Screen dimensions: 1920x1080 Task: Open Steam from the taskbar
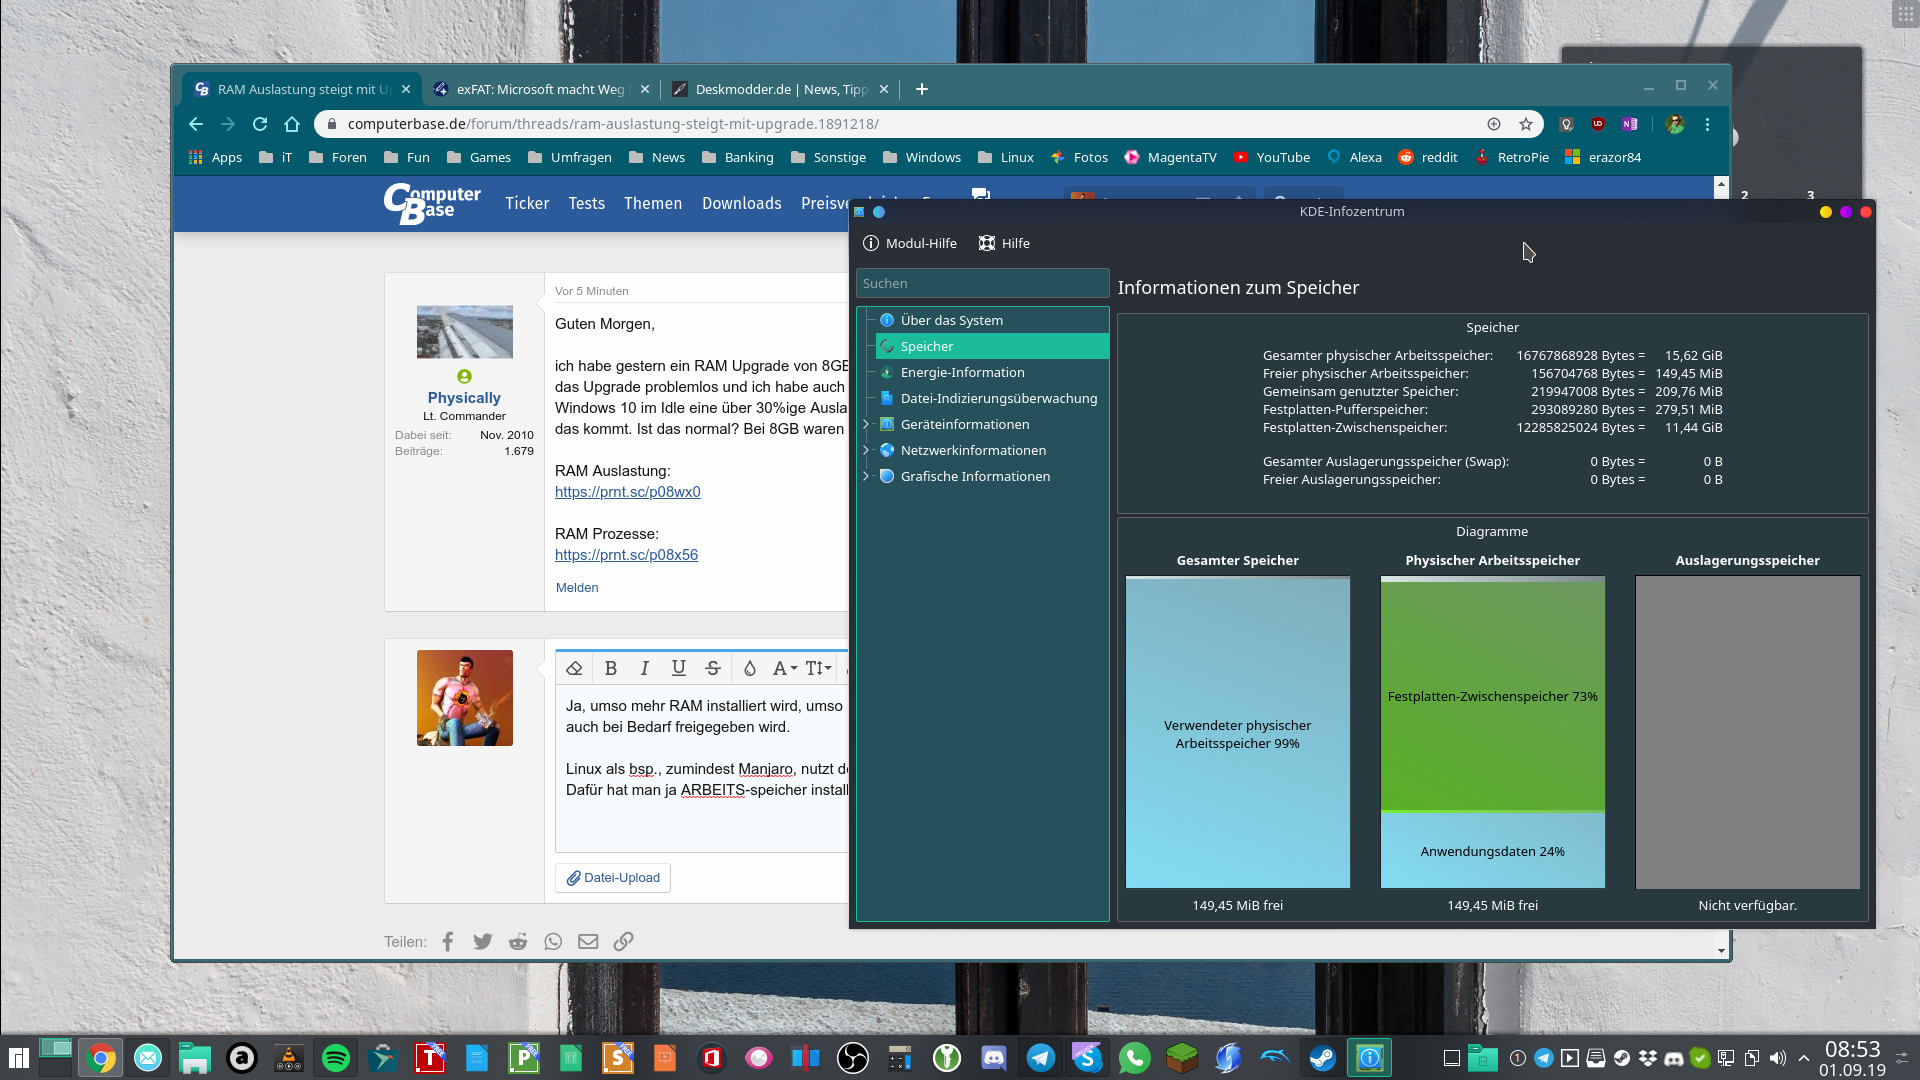point(1322,1058)
